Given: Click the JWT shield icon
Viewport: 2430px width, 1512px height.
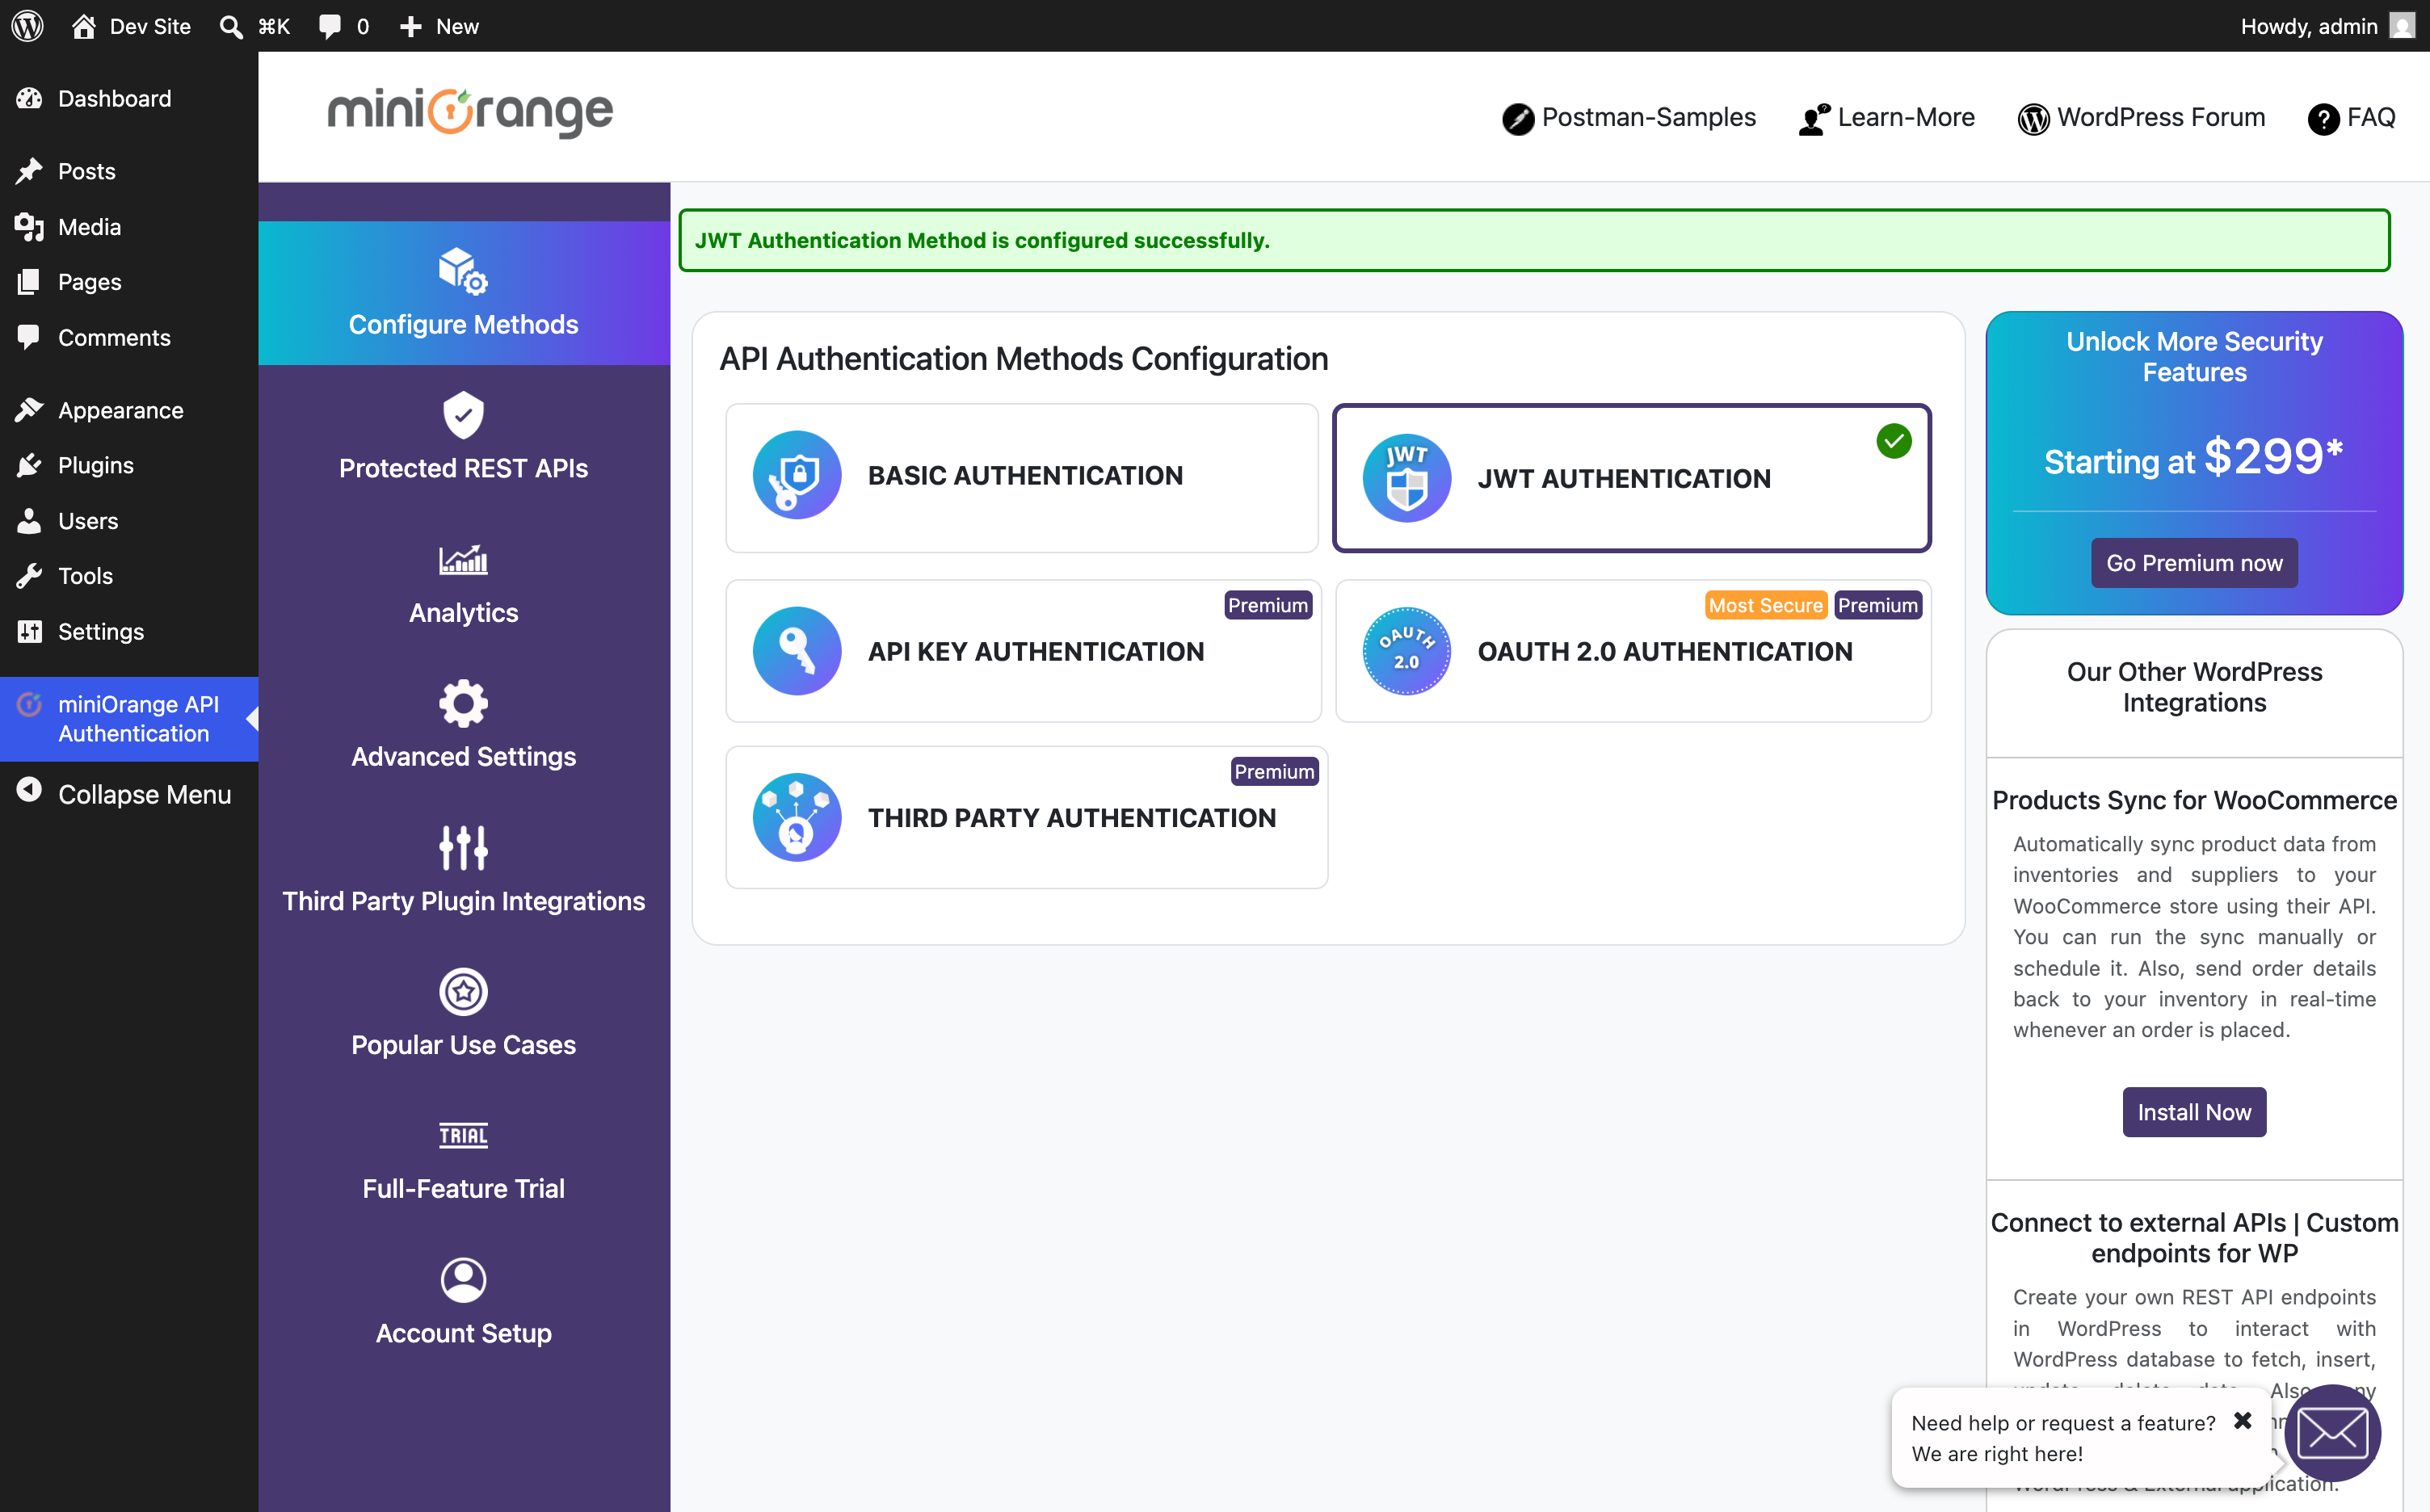Looking at the screenshot, I should pyautogui.click(x=1407, y=478).
